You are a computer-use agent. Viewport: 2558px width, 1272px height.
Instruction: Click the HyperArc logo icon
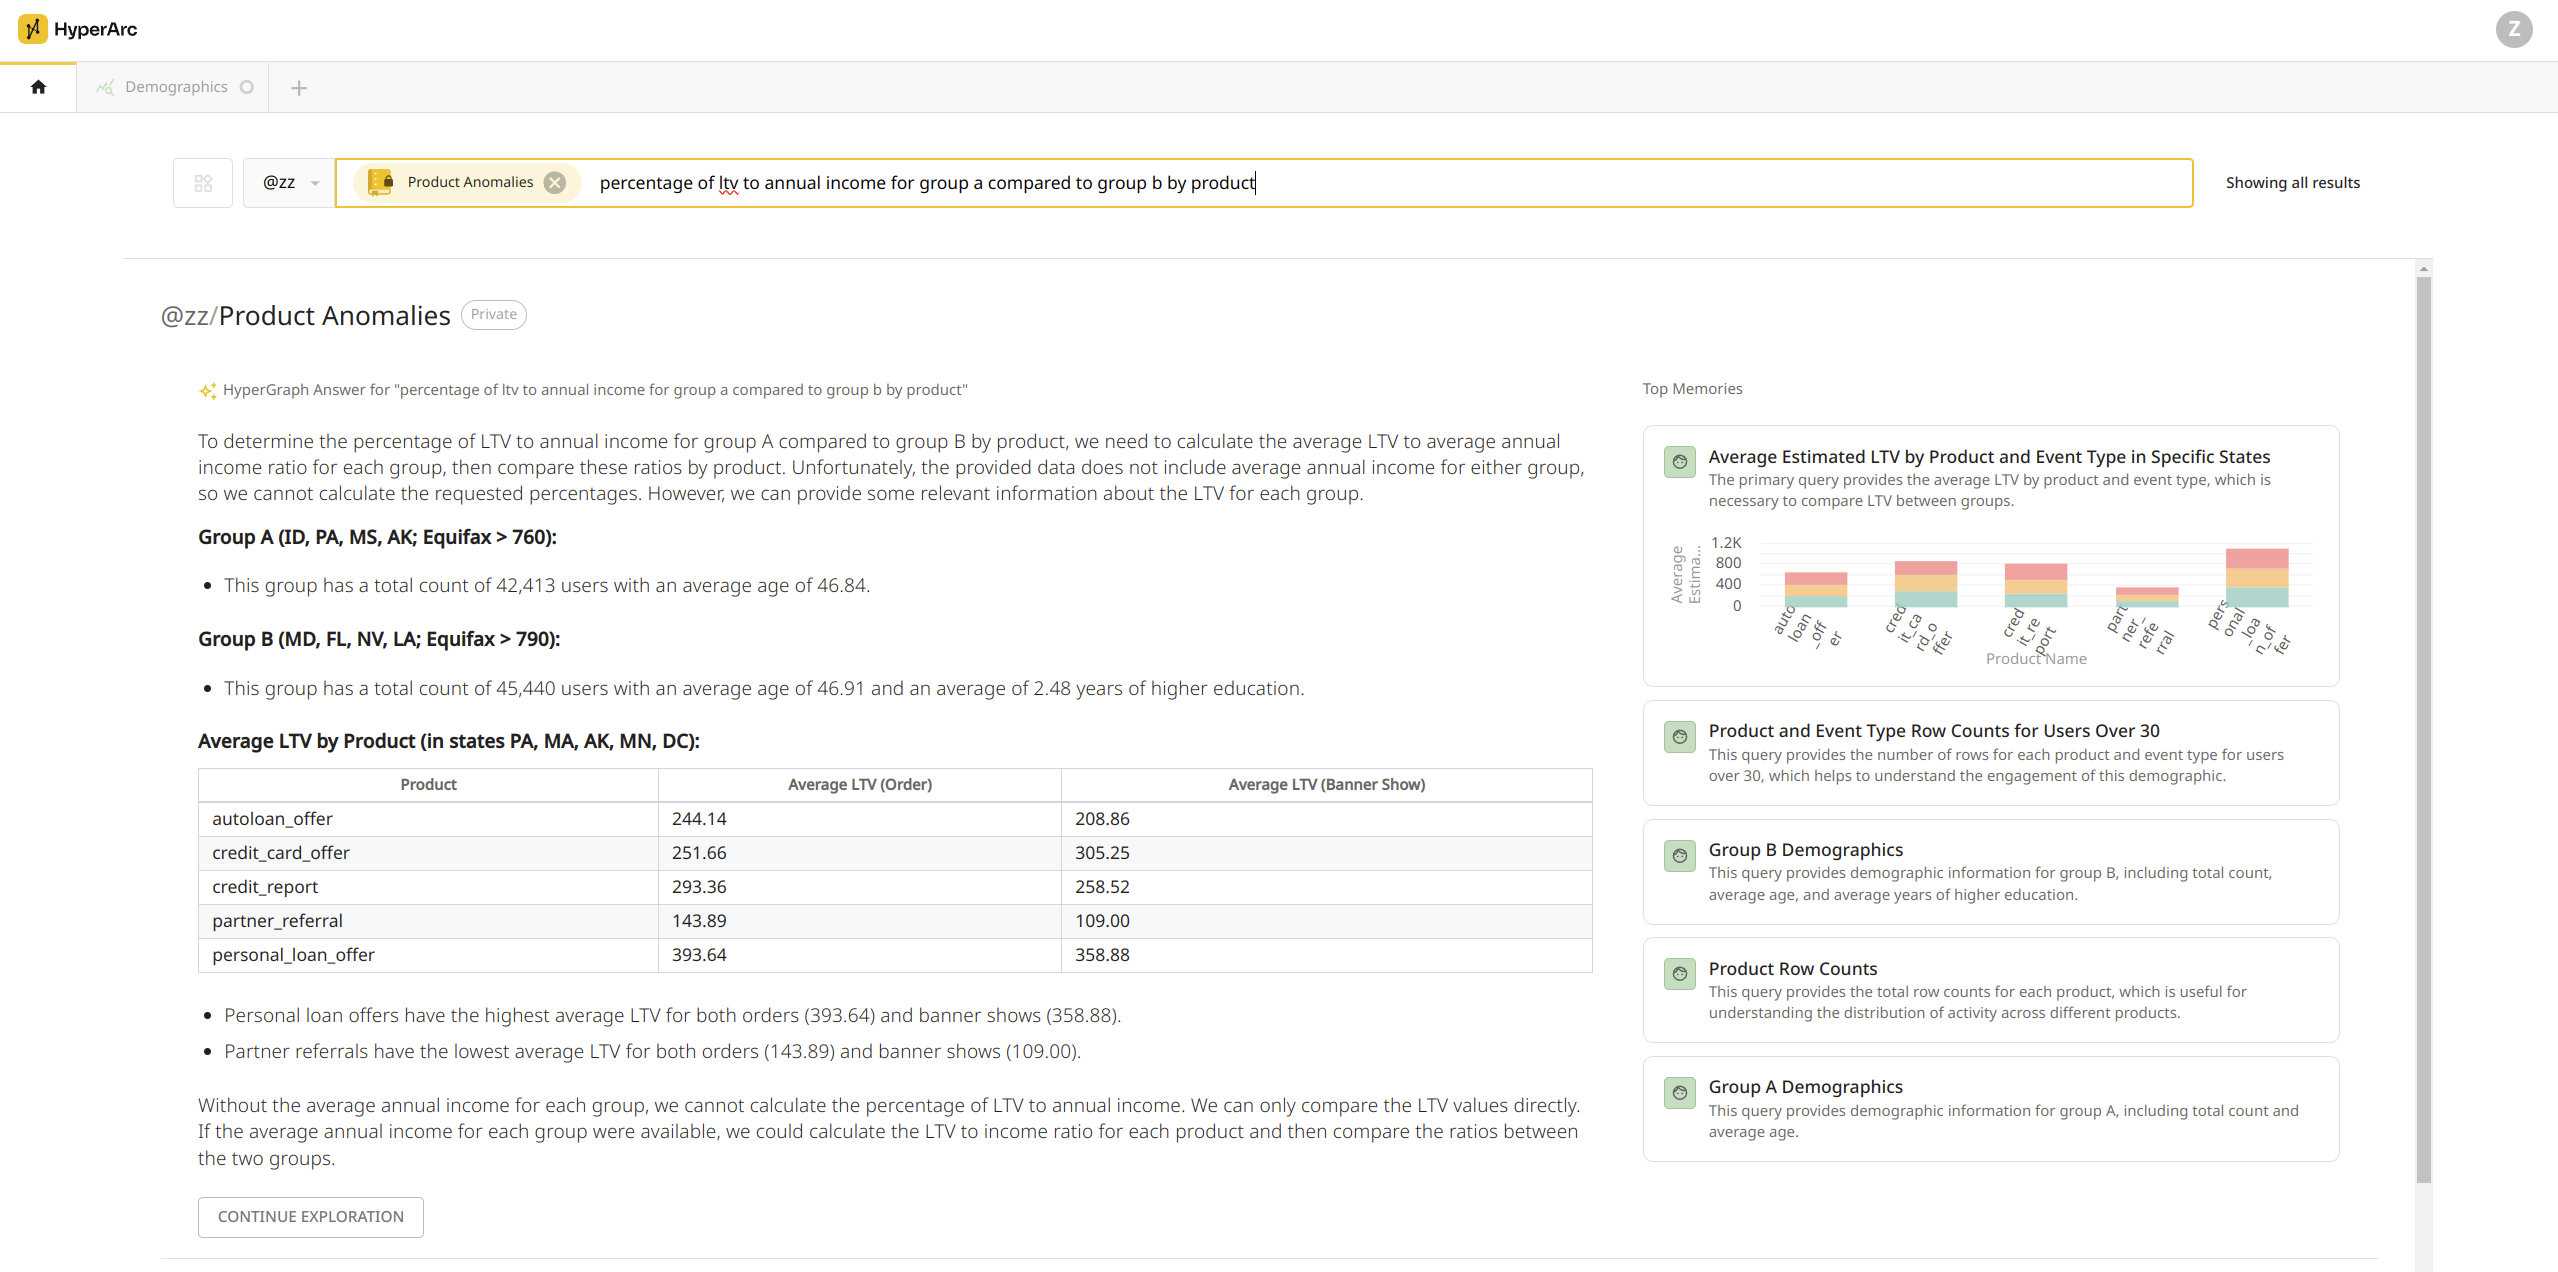pyautogui.click(x=32, y=29)
